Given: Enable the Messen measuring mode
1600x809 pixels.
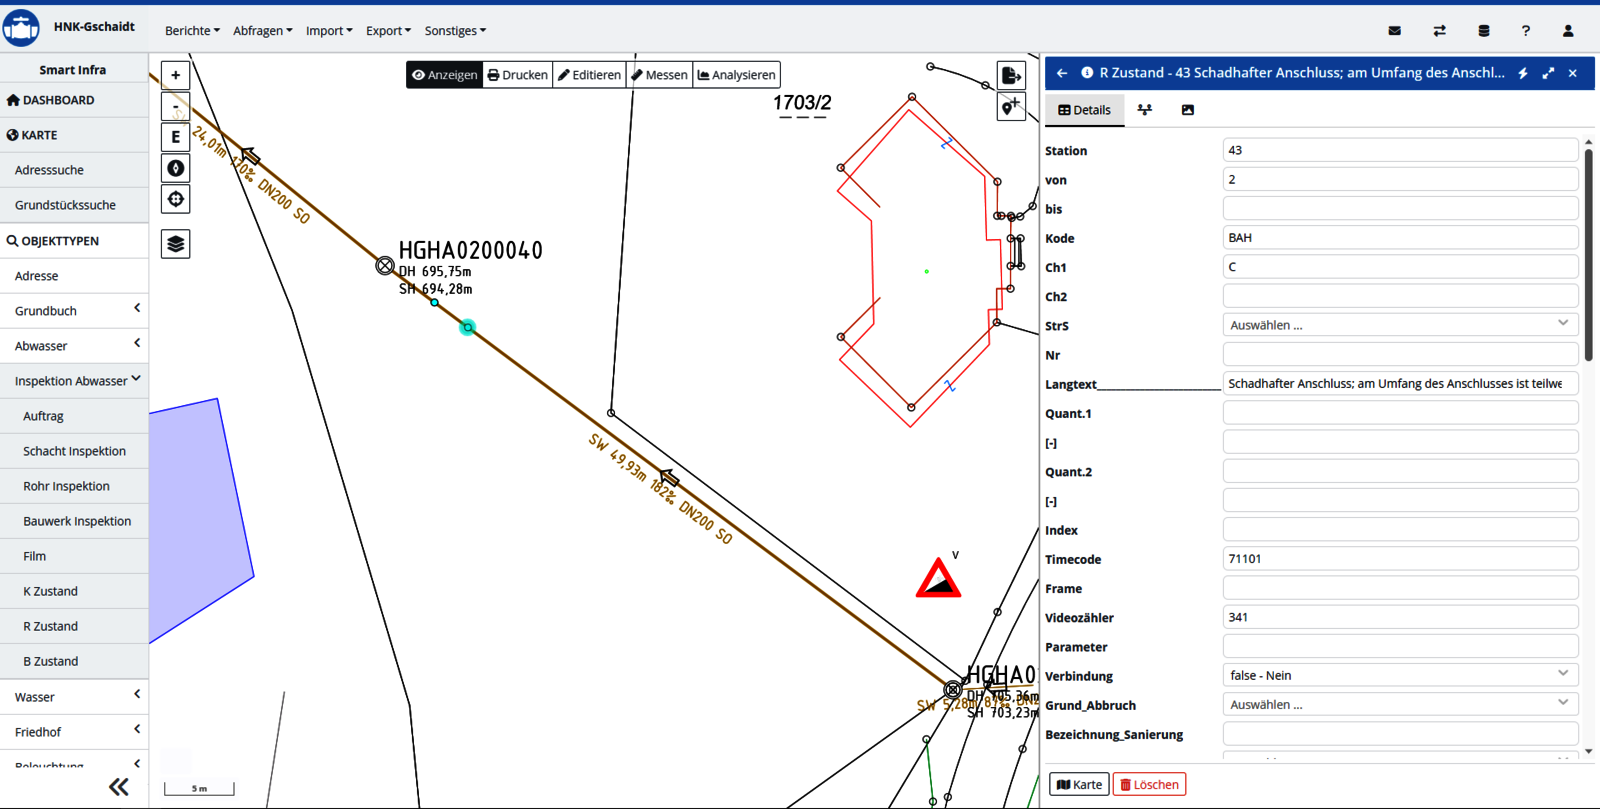Looking at the screenshot, I should tap(660, 75).
